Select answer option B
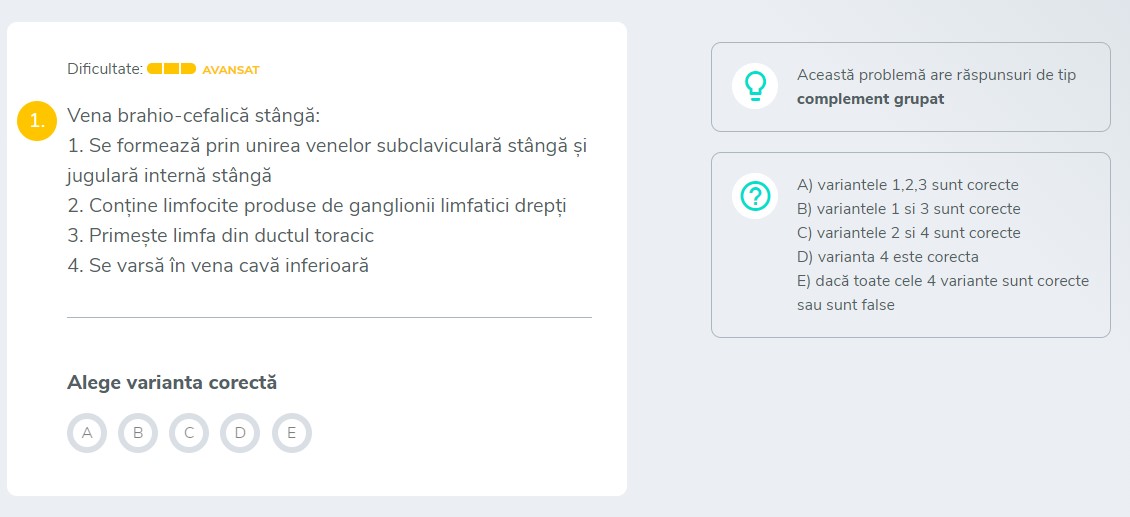This screenshot has width=1130, height=517. pos(138,433)
